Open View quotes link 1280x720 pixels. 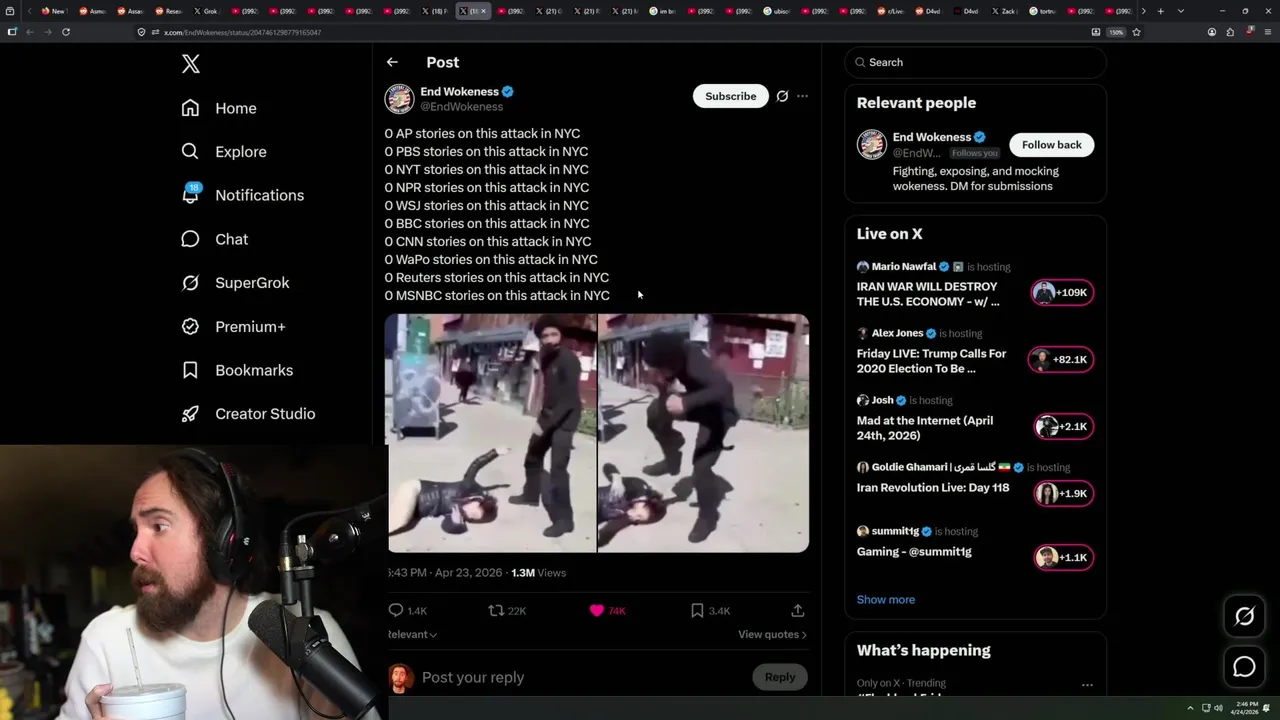(772, 634)
